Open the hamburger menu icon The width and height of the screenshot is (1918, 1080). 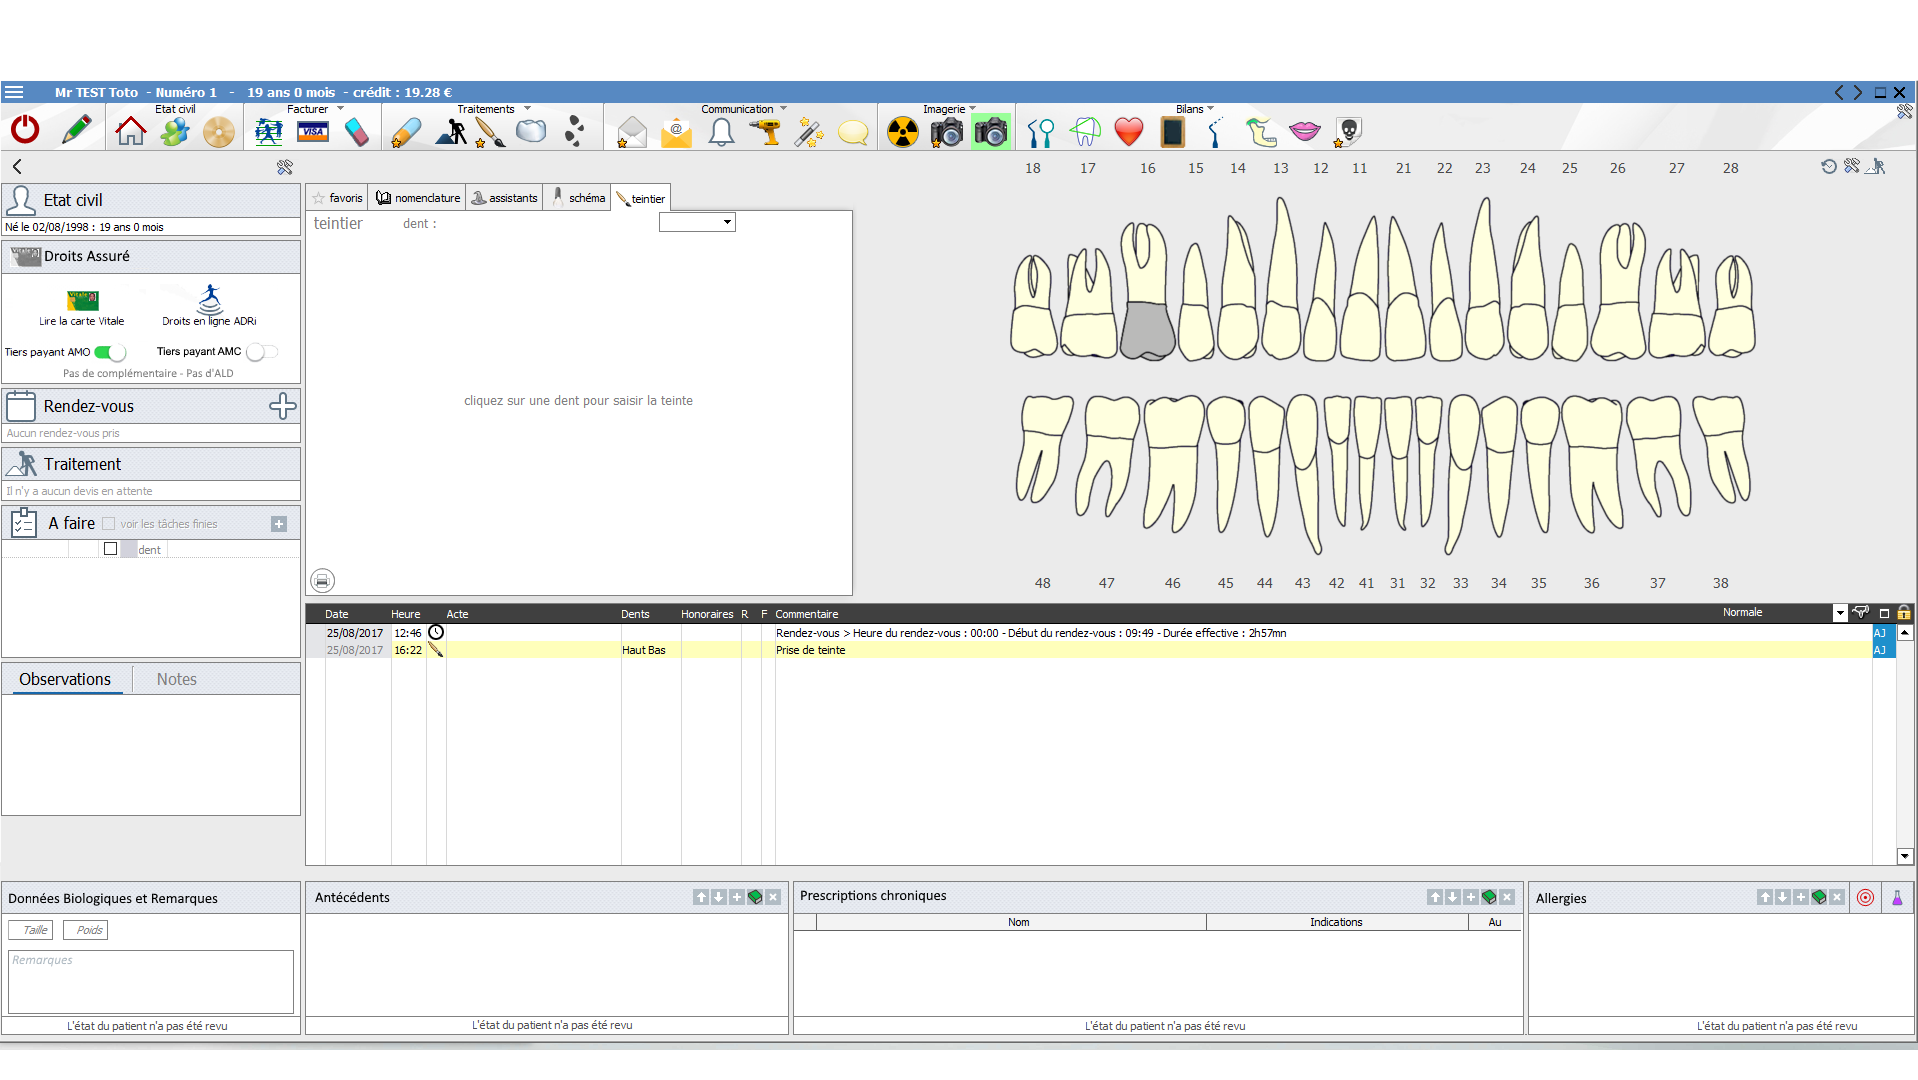(x=14, y=92)
